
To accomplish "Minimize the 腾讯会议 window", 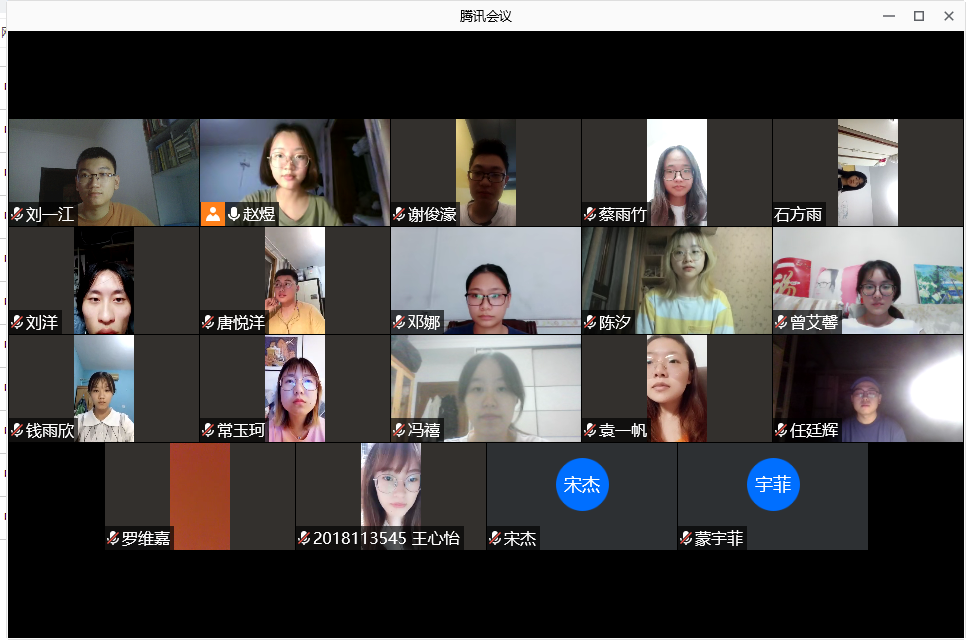I will (x=888, y=16).
